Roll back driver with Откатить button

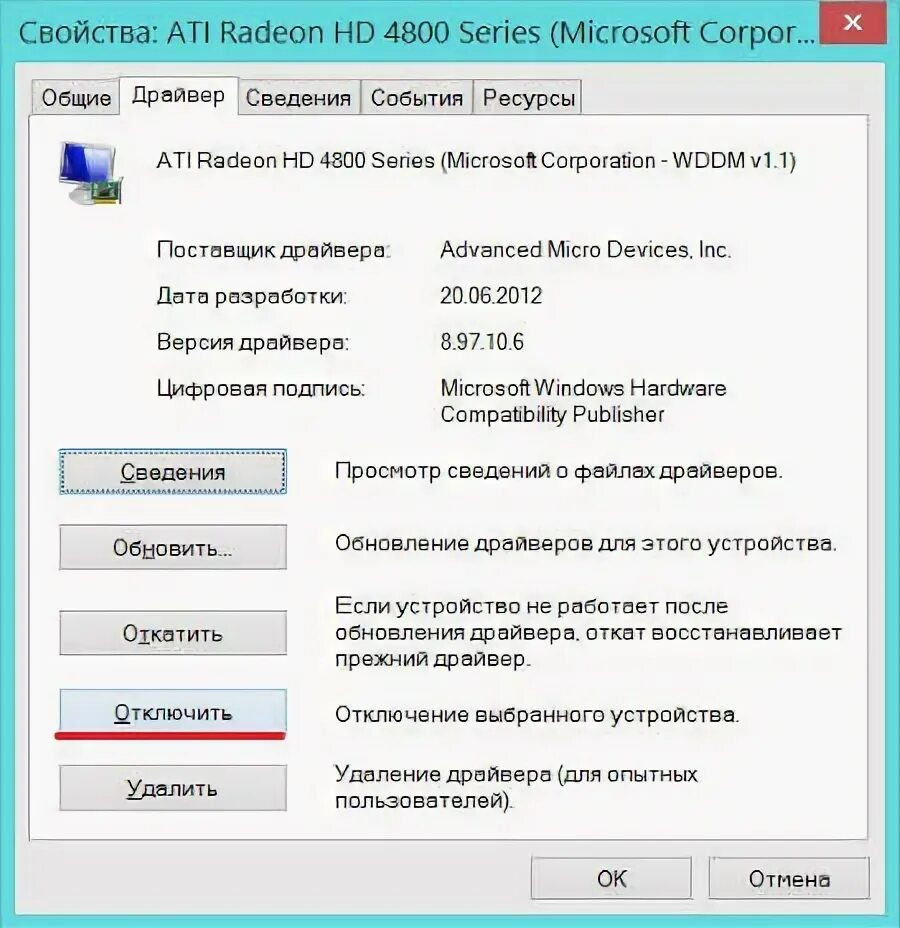[x=173, y=633]
